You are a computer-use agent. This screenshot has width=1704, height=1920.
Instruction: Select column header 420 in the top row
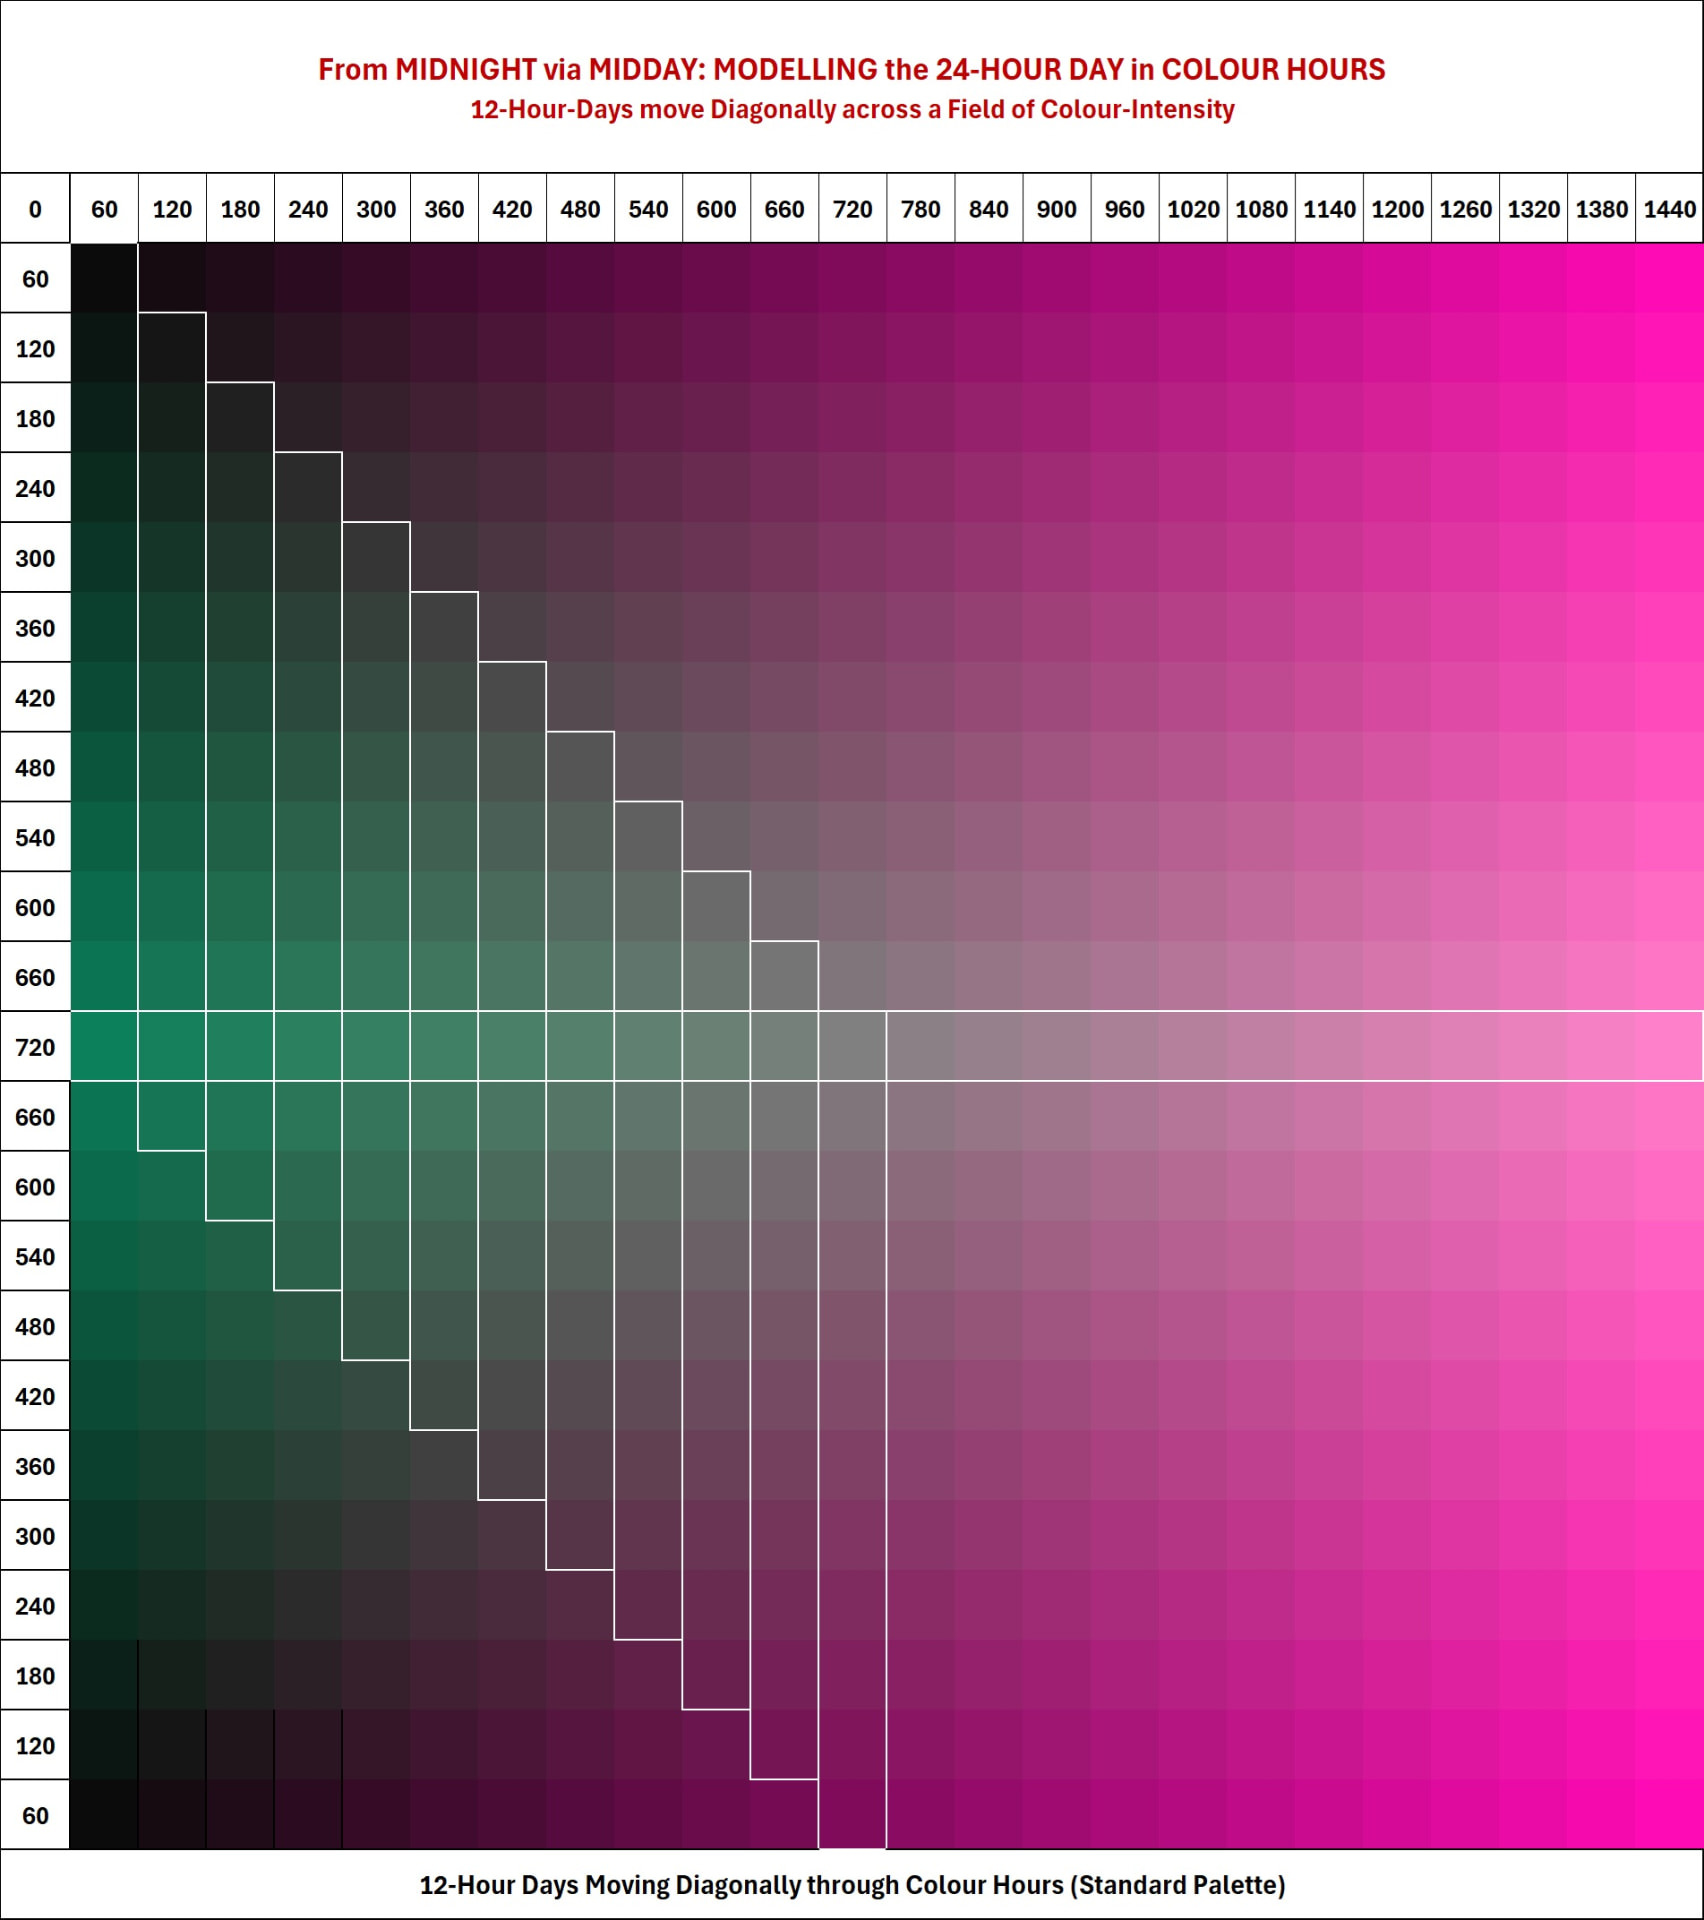click(x=512, y=209)
